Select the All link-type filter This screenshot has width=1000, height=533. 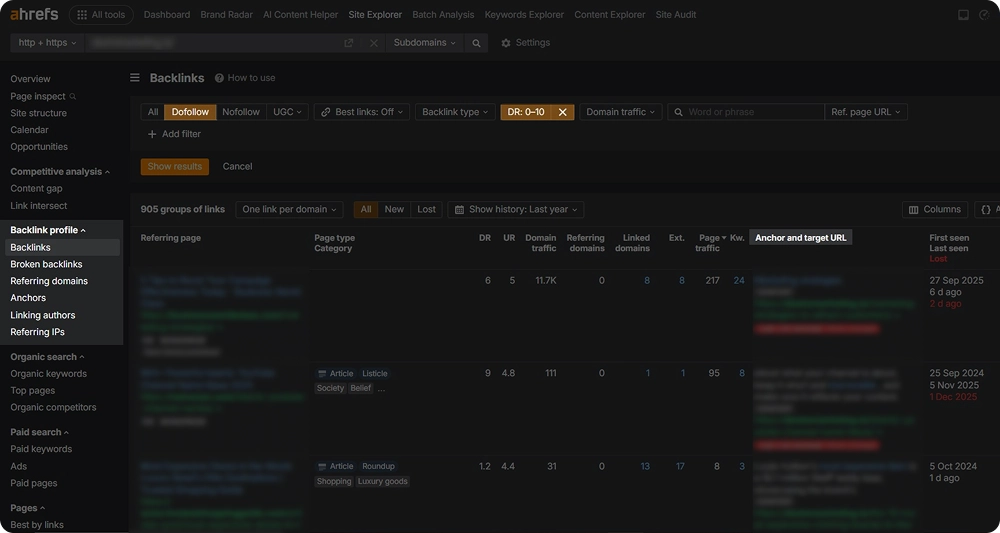(153, 112)
